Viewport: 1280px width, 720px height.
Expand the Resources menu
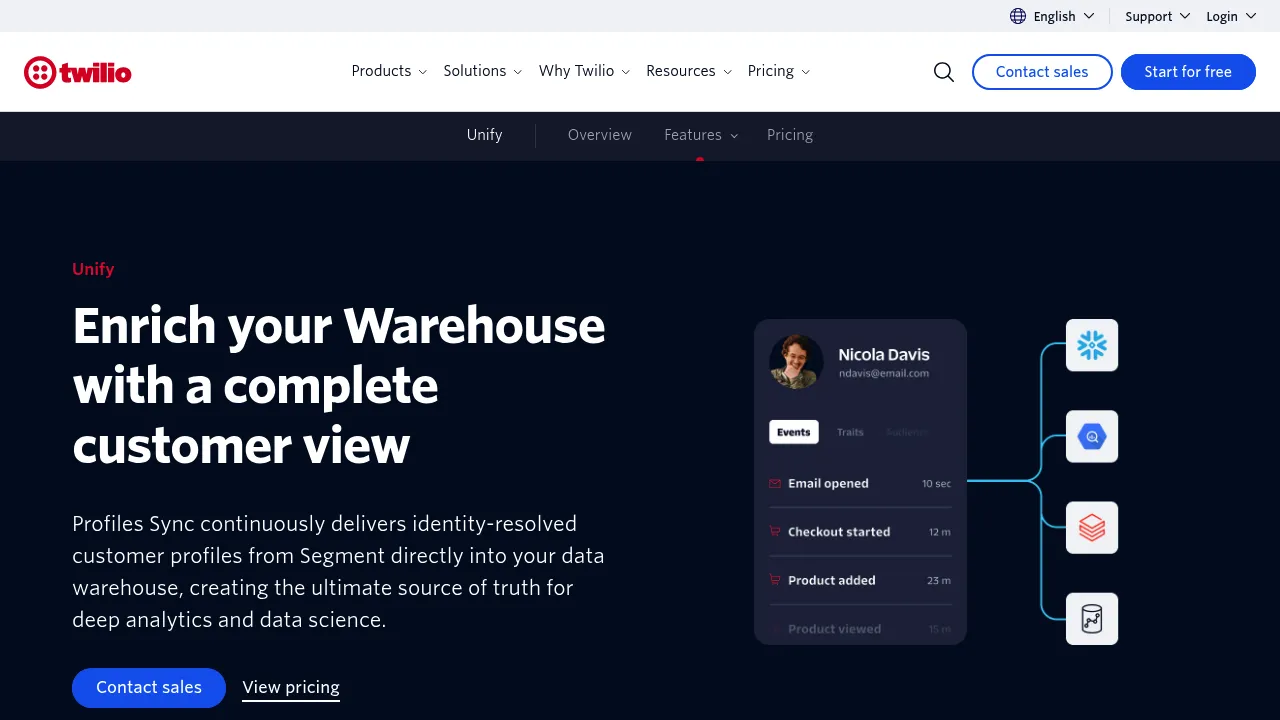689,71
